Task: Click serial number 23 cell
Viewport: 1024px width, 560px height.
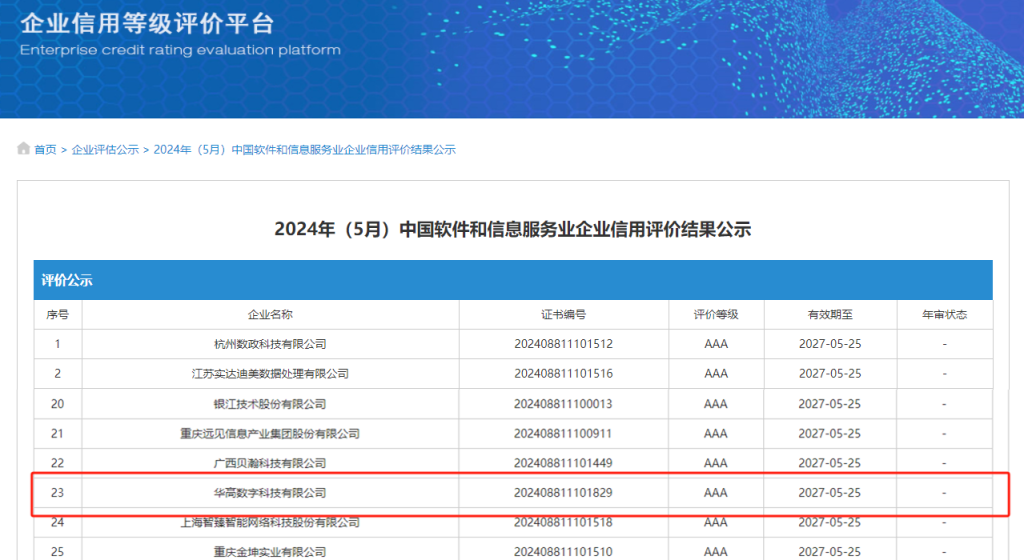Action: coord(57,493)
